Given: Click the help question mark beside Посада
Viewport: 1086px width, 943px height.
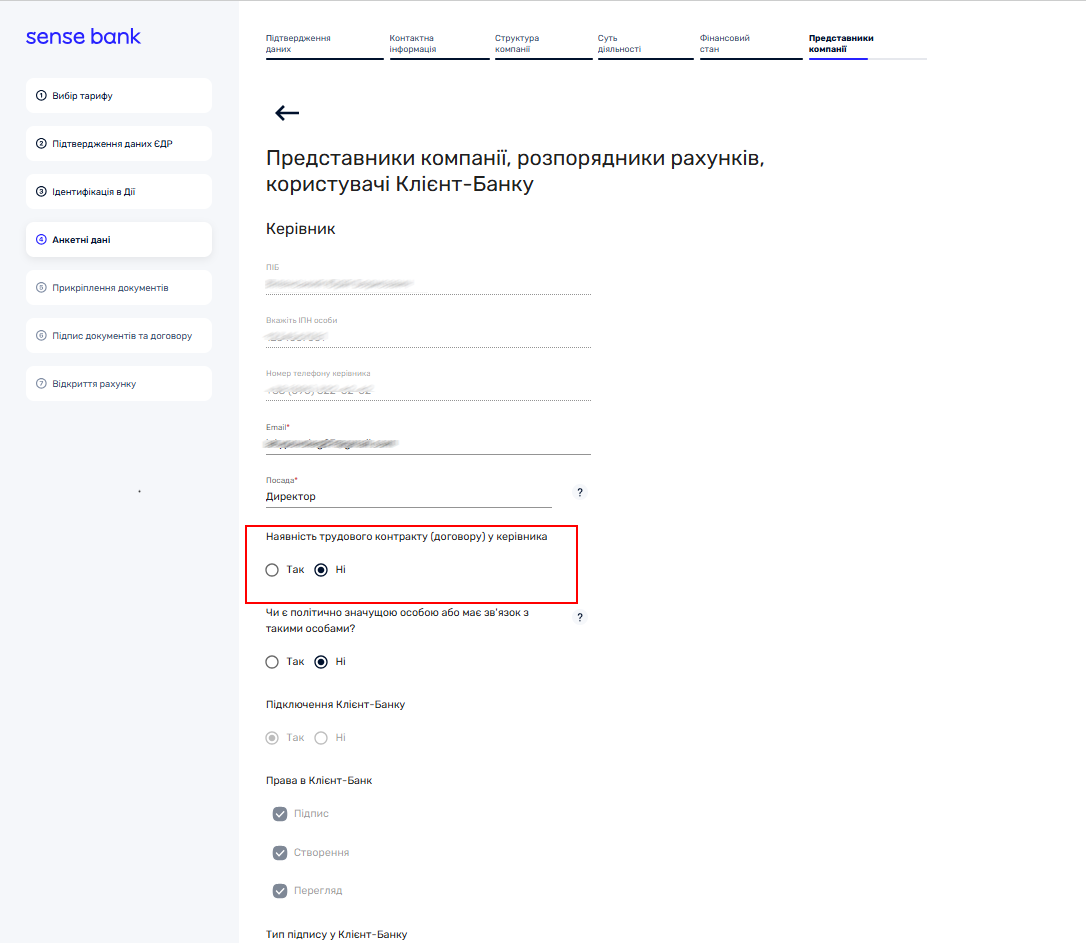Looking at the screenshot, I should [580, 492].
